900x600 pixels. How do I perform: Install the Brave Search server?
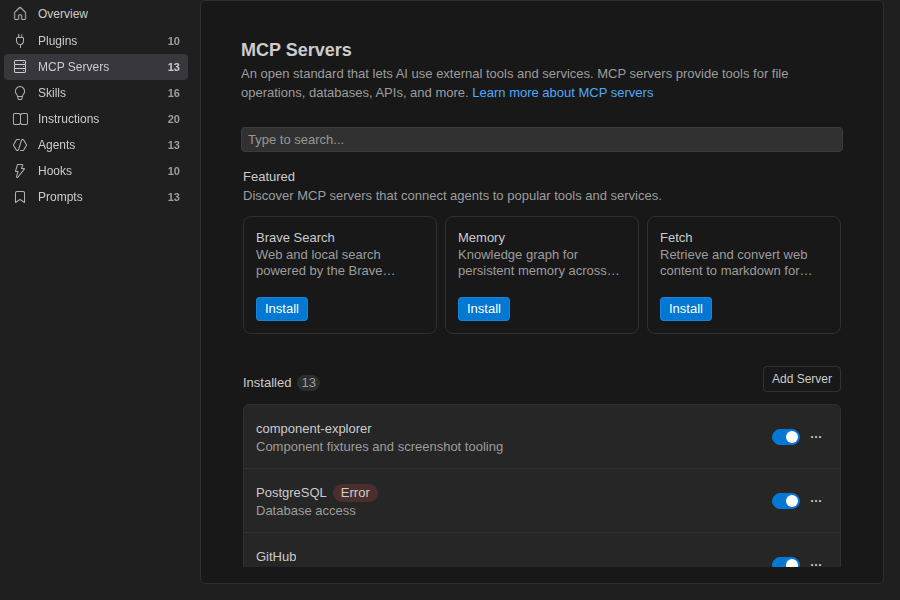coord(282,309)
